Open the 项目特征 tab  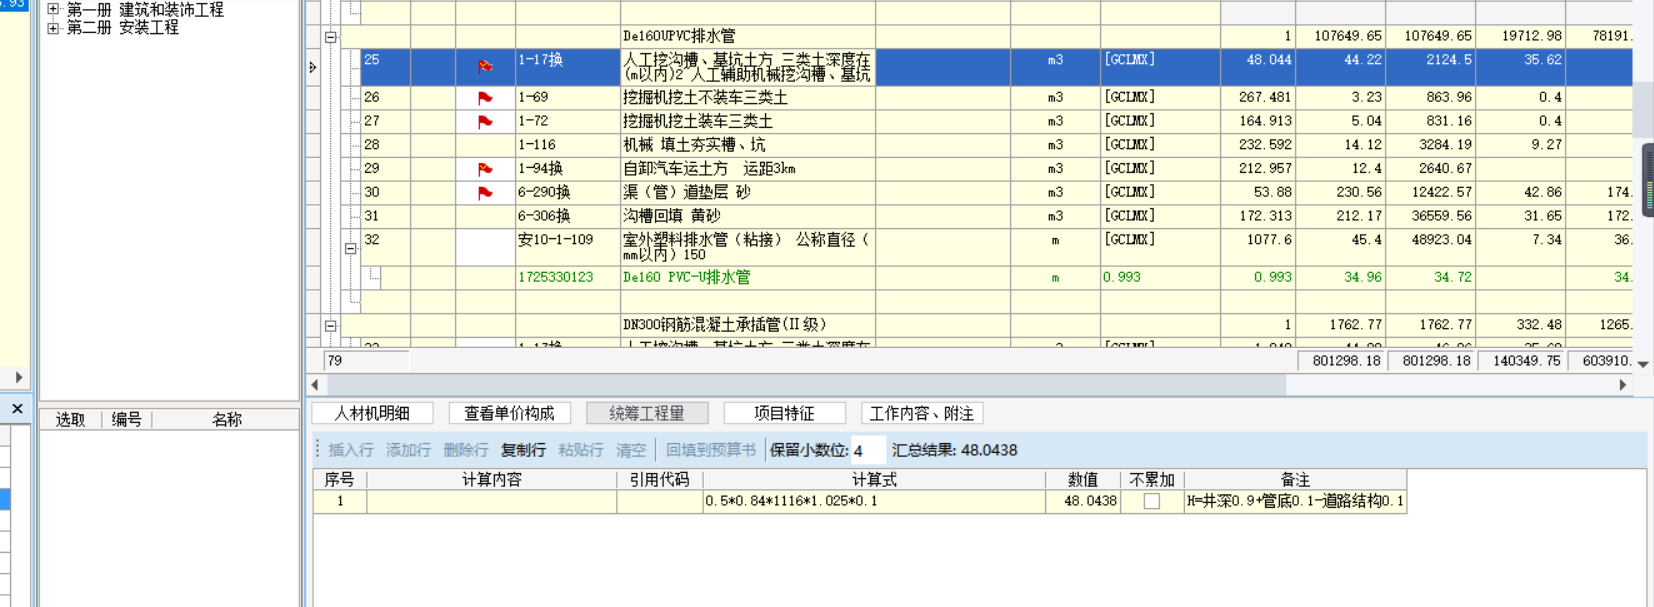coord(784,413)
